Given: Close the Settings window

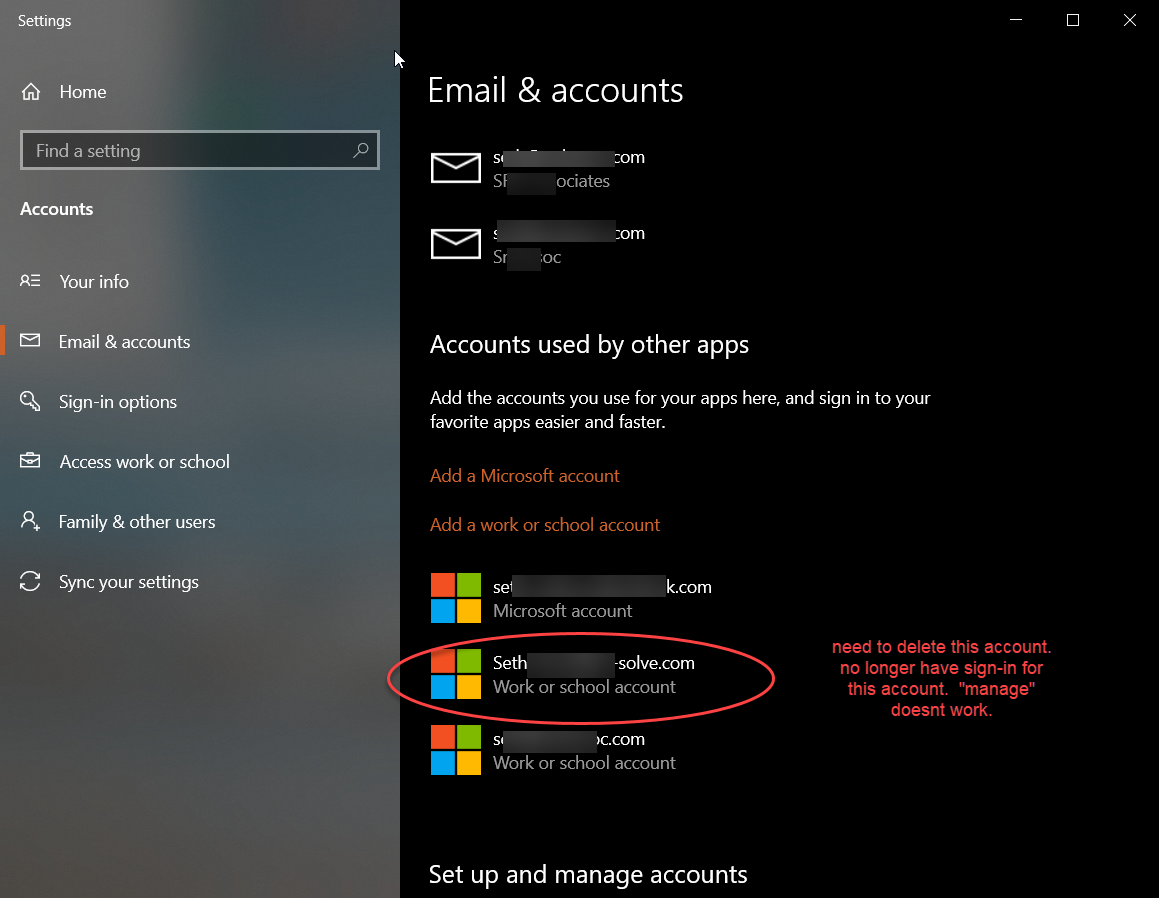Looking at the screenshot, I should coord(1130,20).
